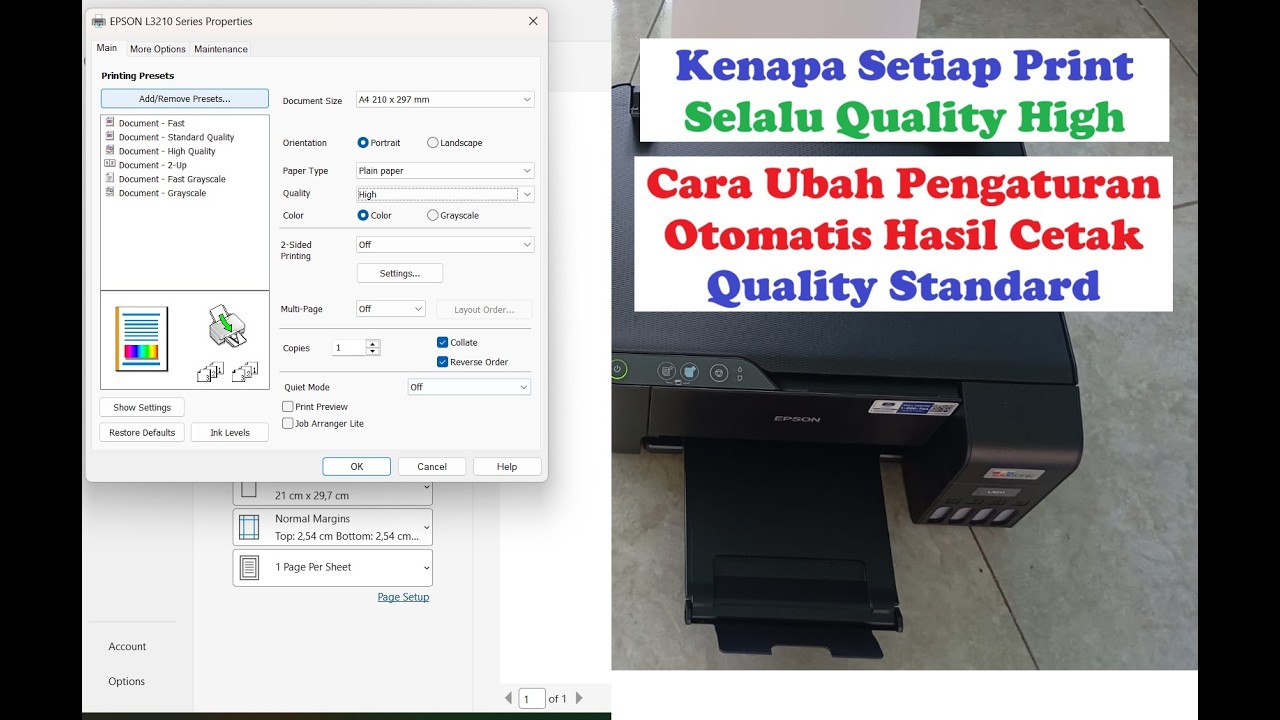
Task: Enable Print Preview checkbox
Action: coord(288,407)
